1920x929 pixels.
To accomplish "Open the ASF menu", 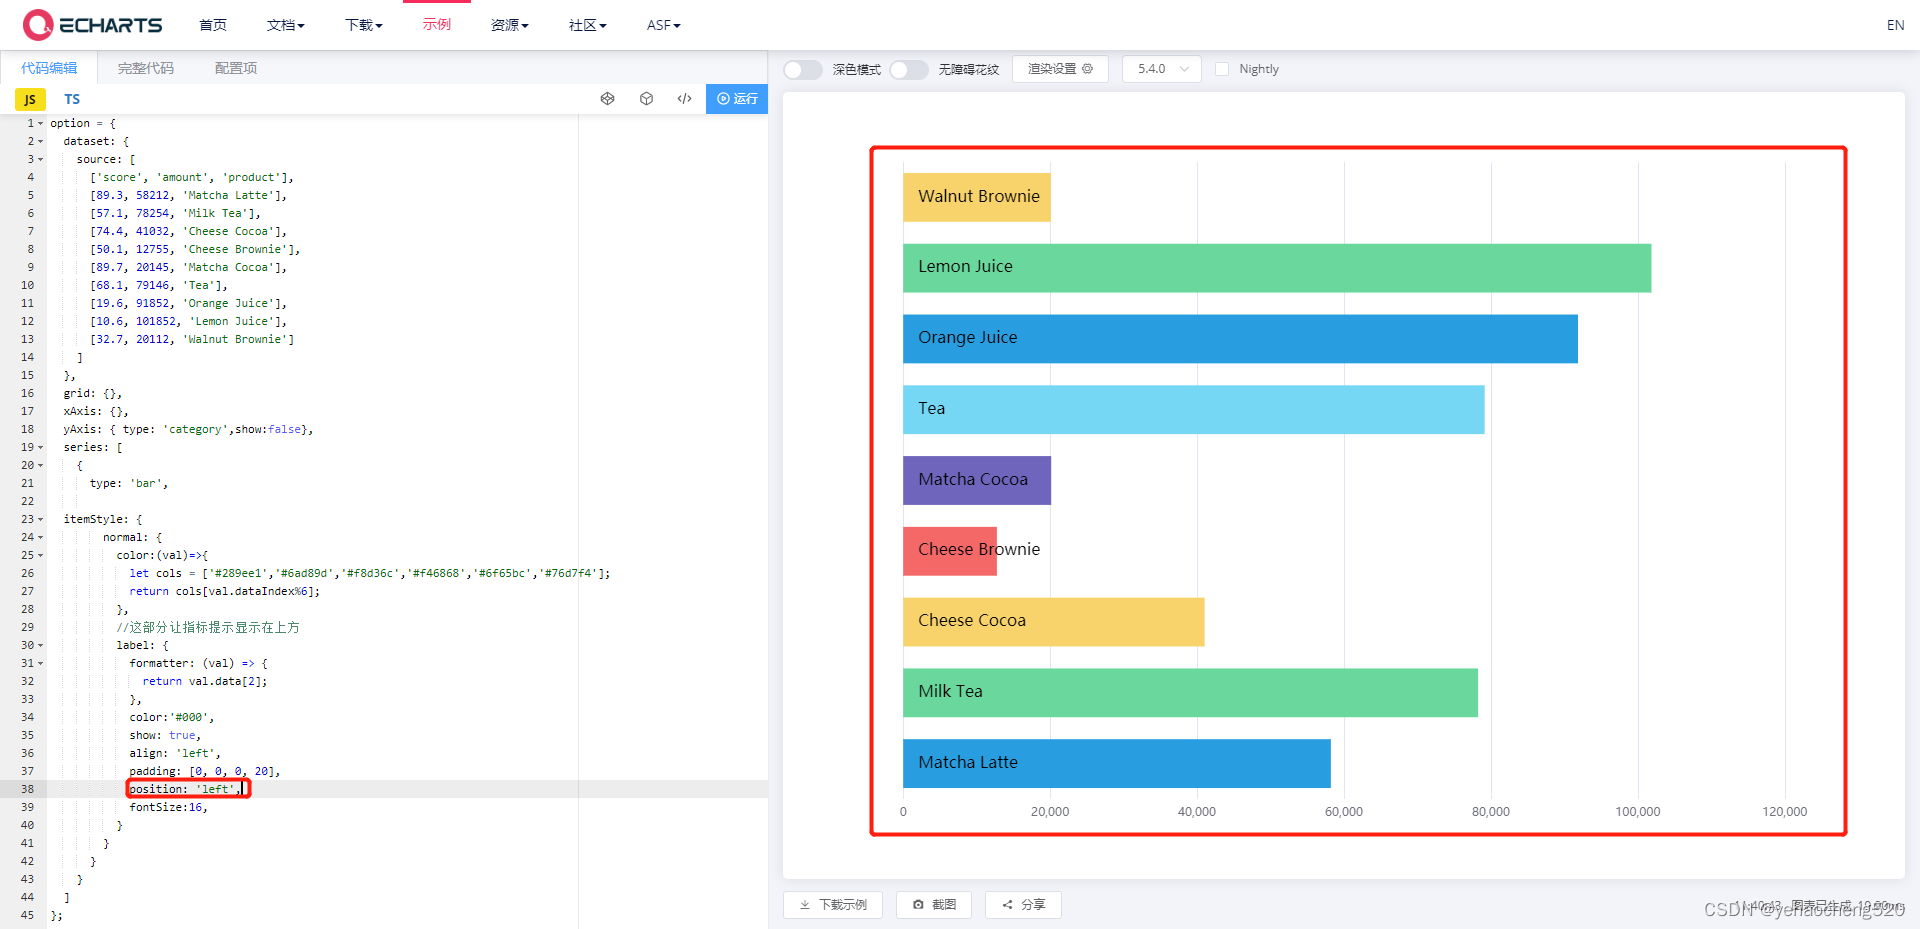I will [x=663, y=25].
